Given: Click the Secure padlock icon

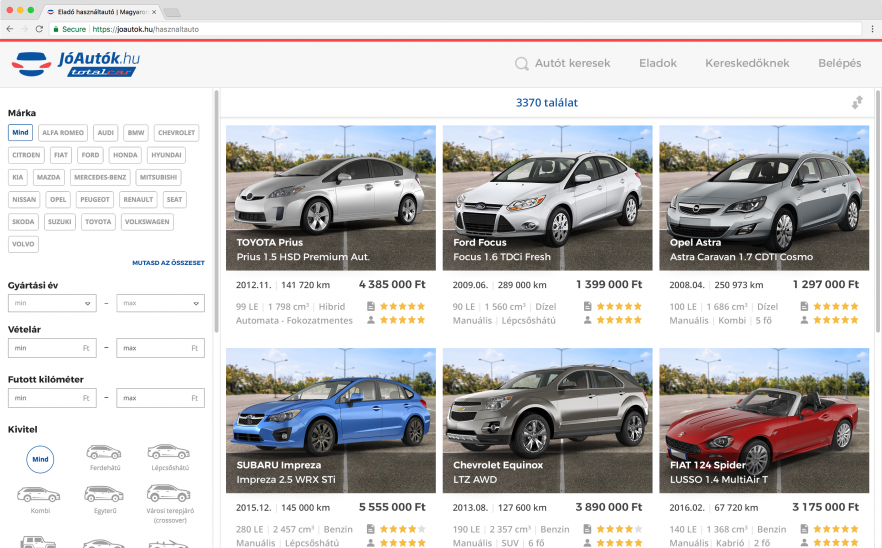Looking at the screenshot, I should tap(56, 29).
